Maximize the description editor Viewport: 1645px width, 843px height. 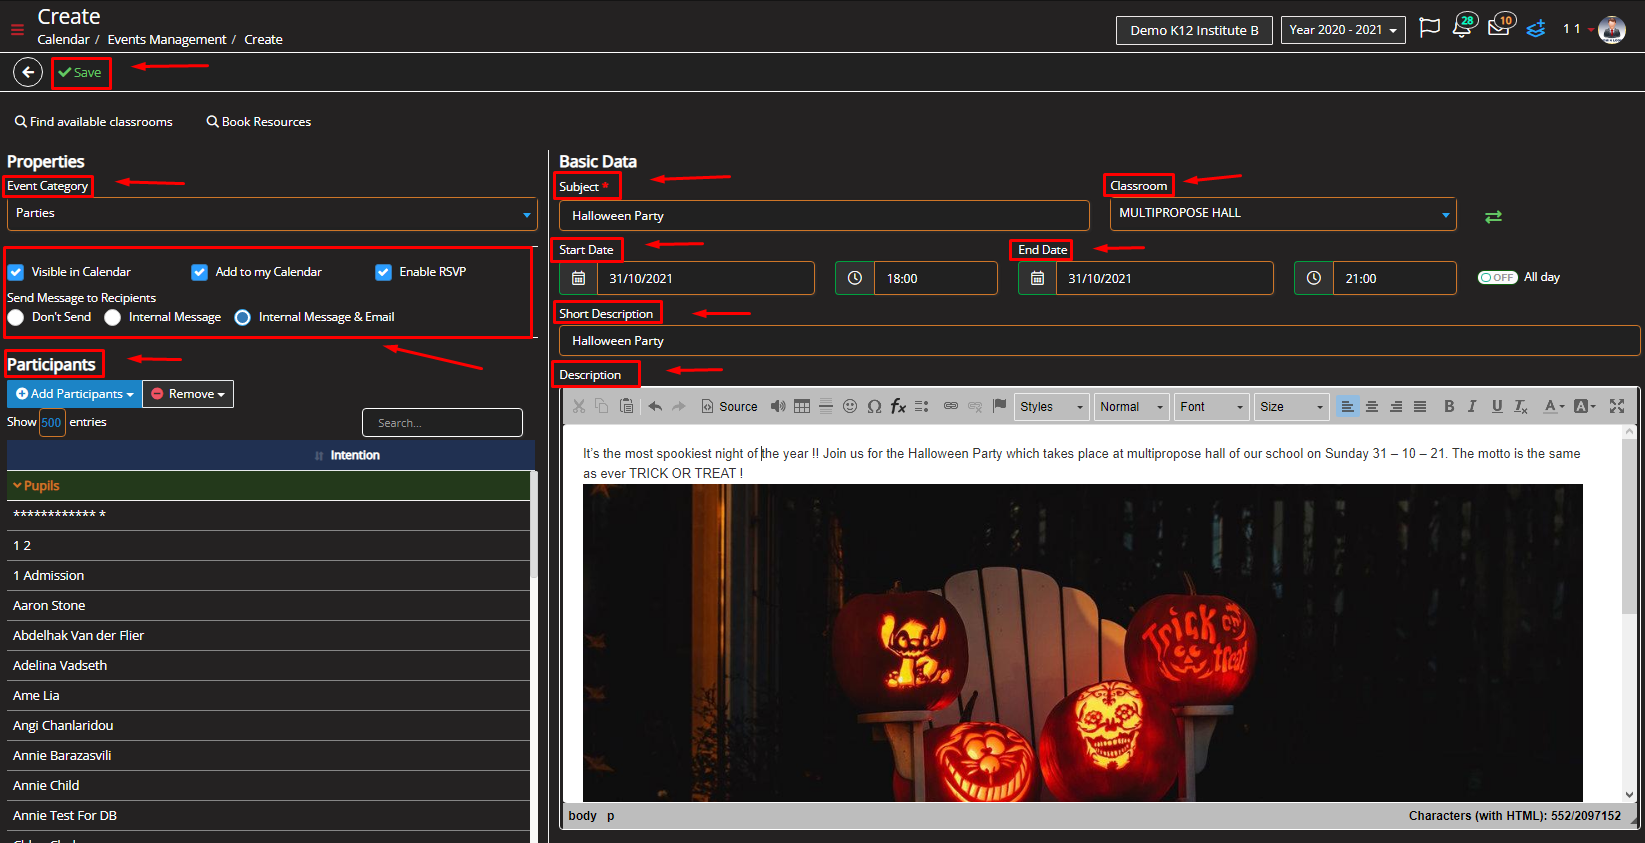pyautogui.click(x=1617, y=406)
